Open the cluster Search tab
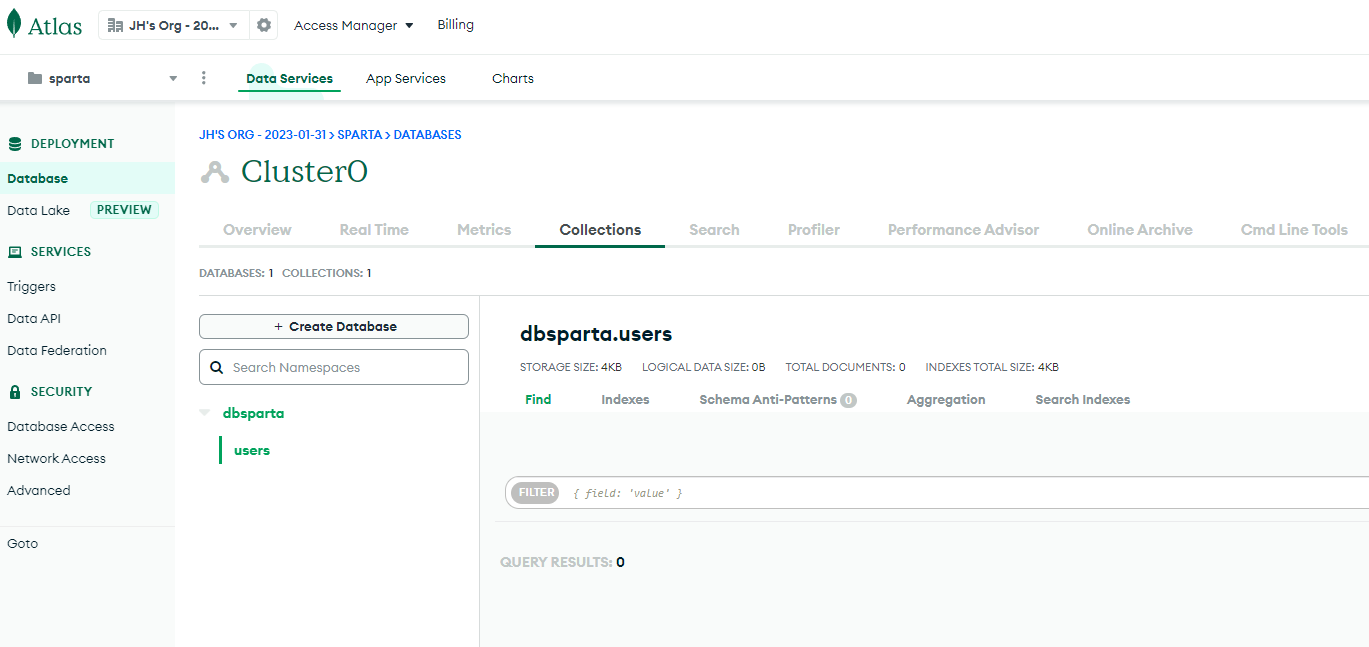 click(714, 229)
